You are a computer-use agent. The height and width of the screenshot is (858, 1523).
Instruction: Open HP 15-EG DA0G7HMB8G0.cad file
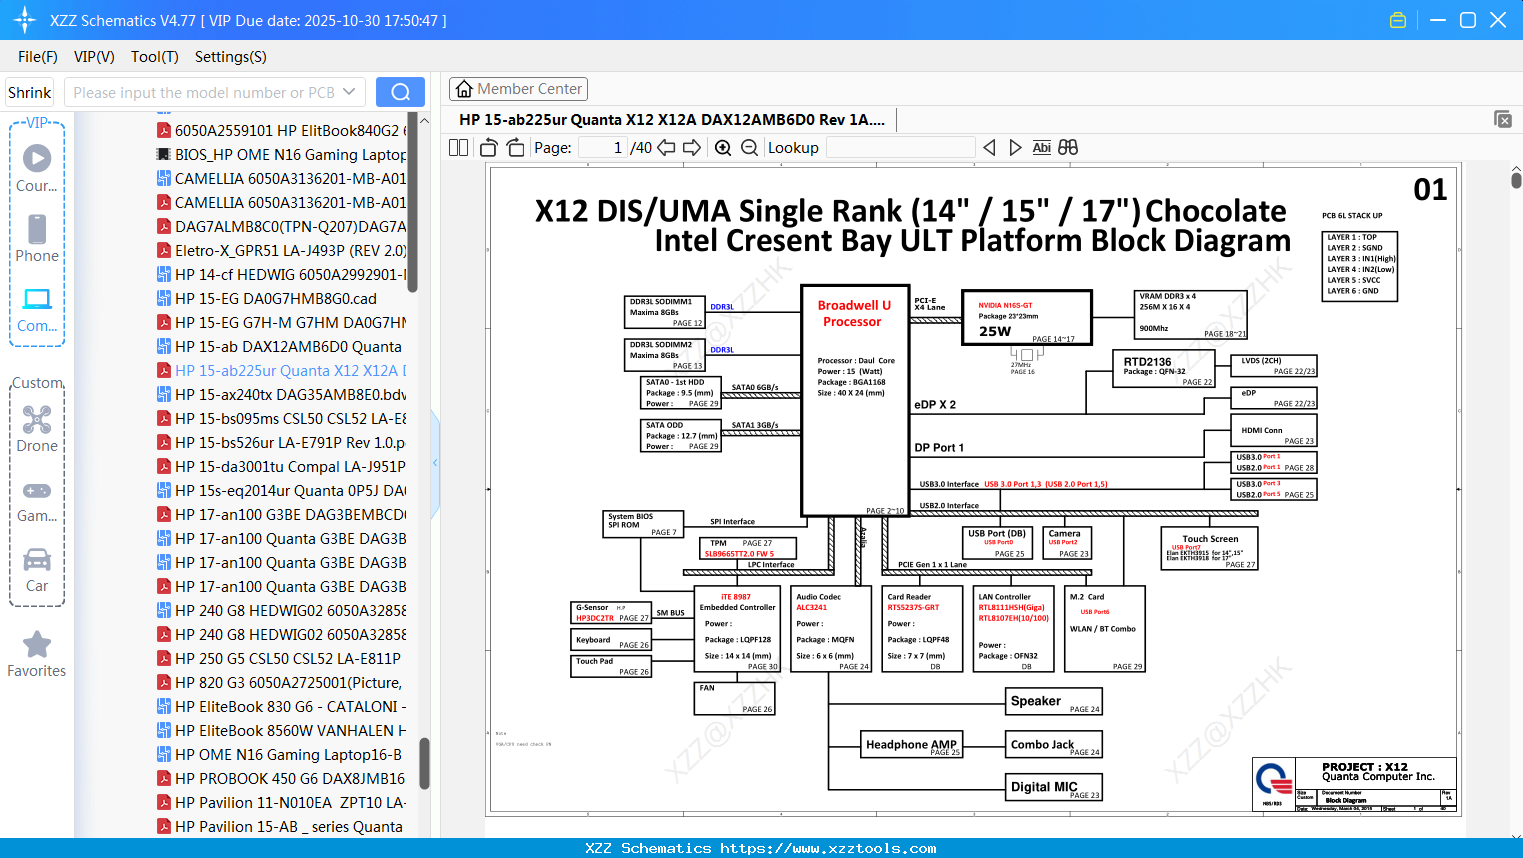(267, 299)
